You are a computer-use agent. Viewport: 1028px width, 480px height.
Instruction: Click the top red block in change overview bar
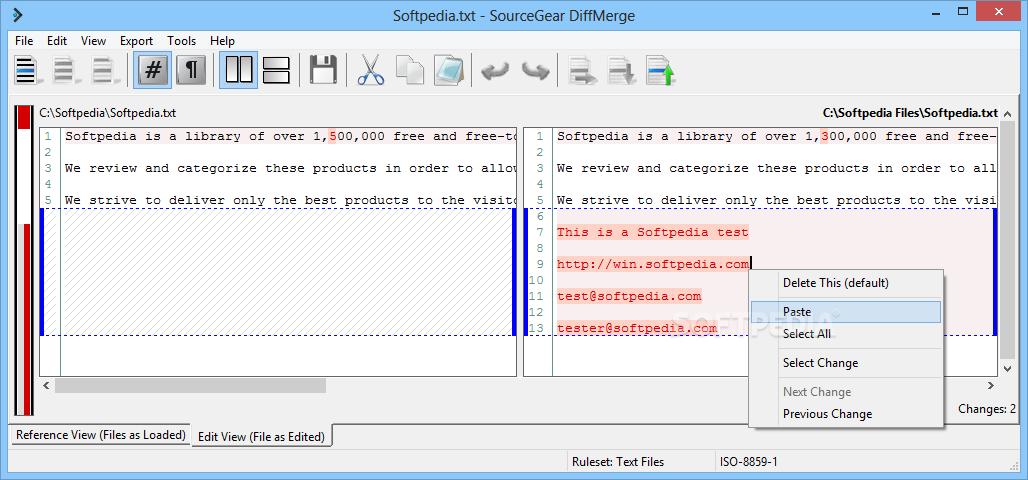tap(24, 117)
